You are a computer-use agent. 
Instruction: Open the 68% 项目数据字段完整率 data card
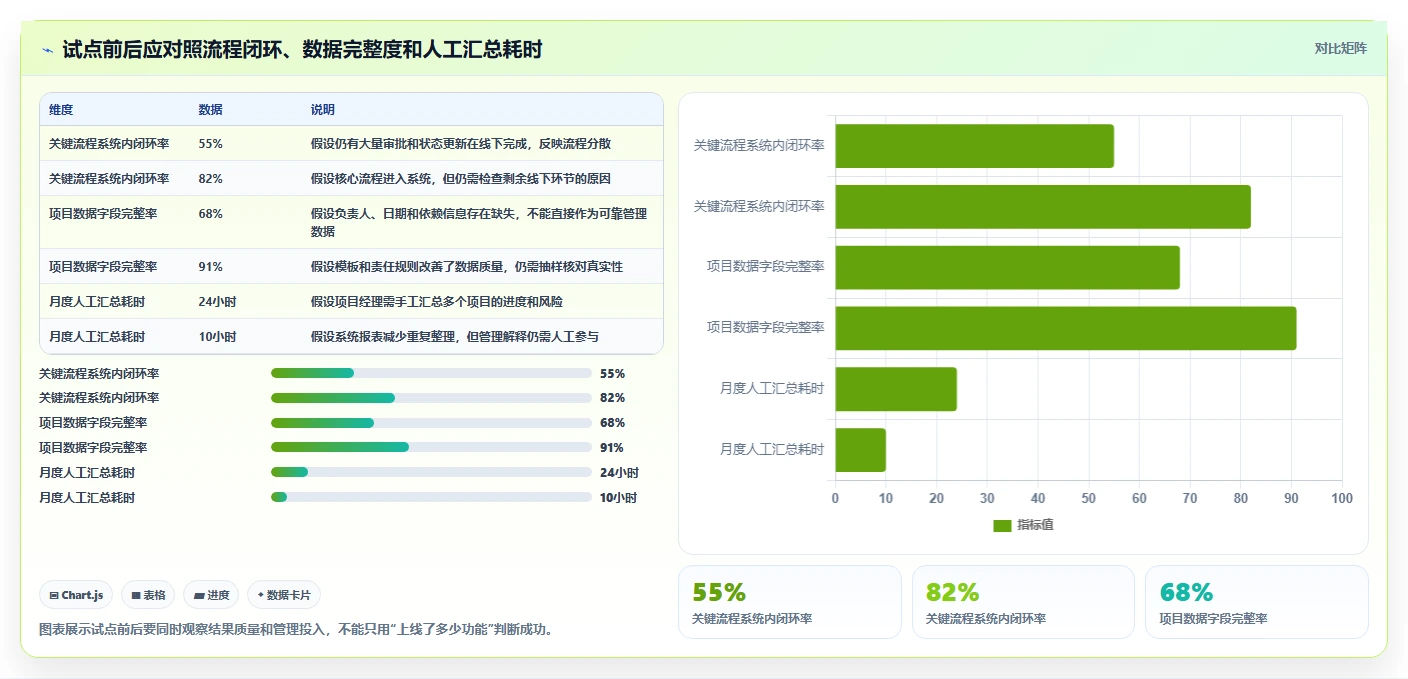(1257, 602)
